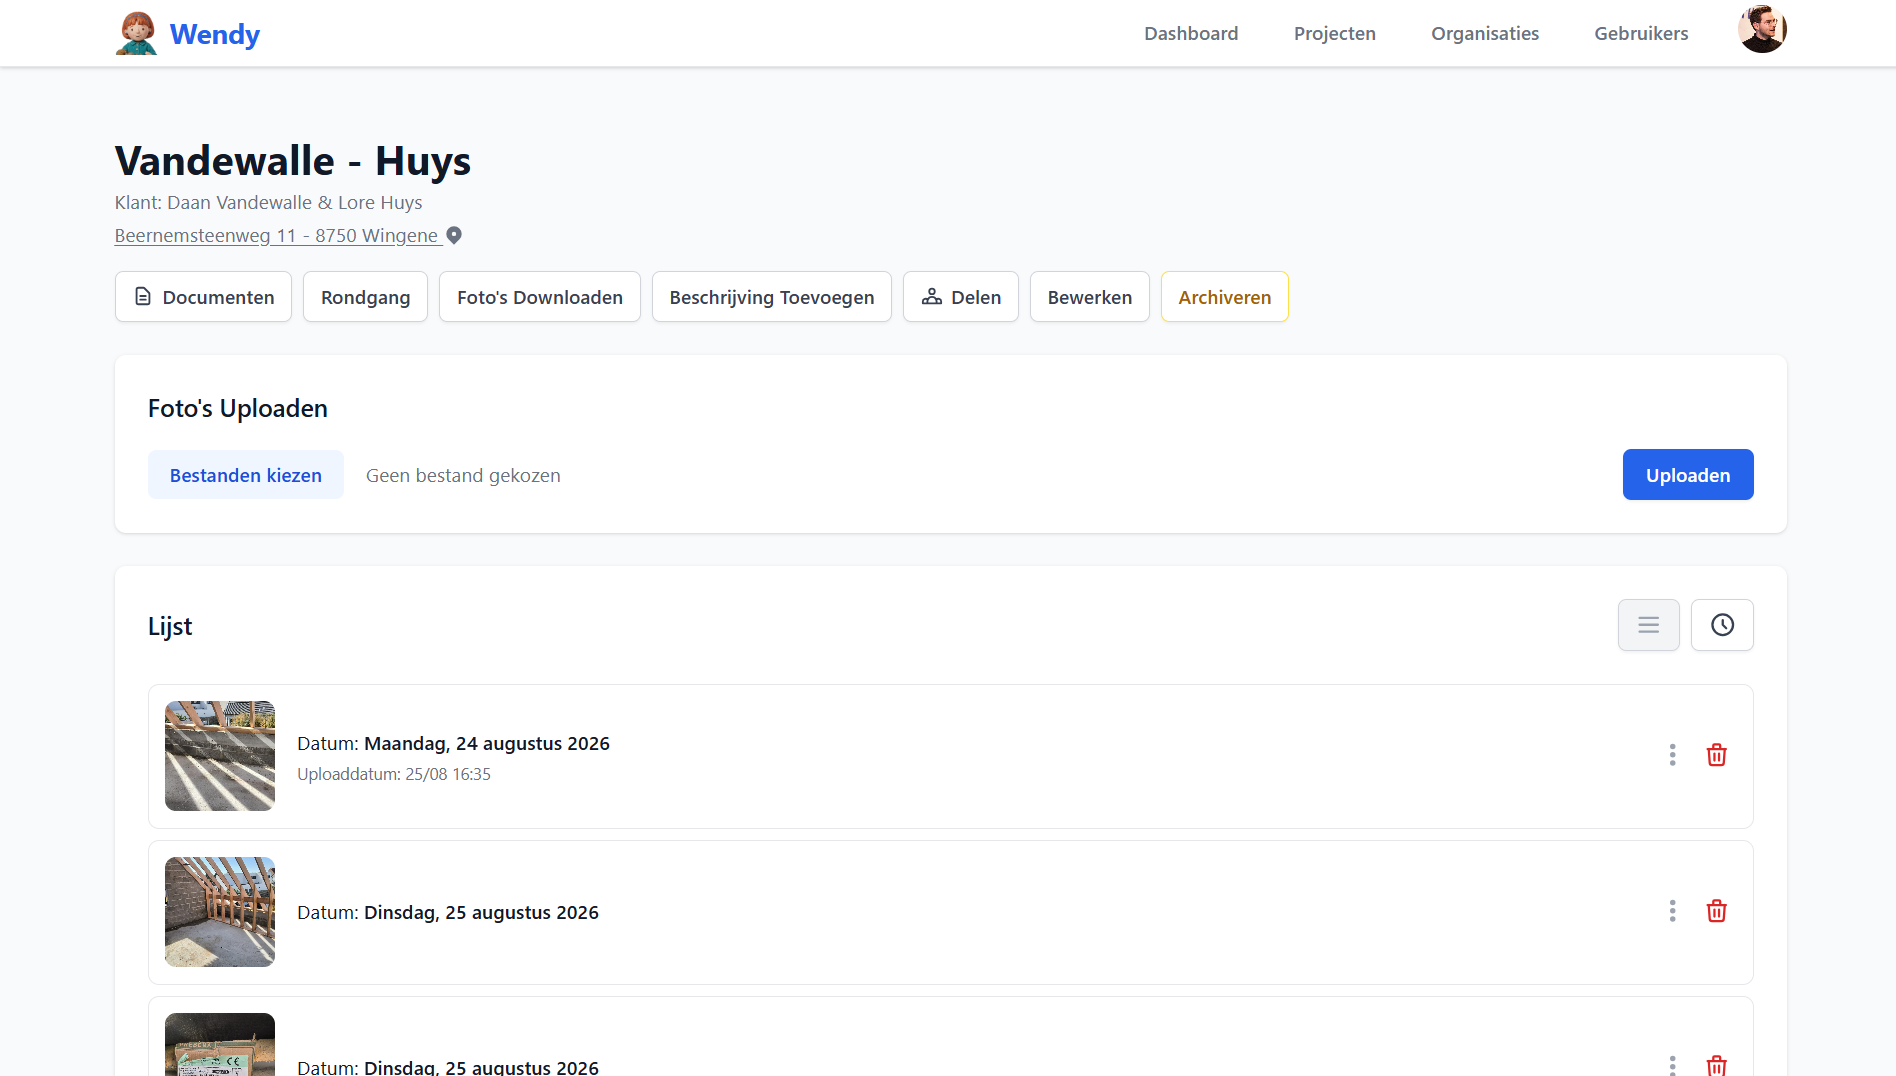Delete the first Dinsdag 25 augustus photo

point(1717,911)
